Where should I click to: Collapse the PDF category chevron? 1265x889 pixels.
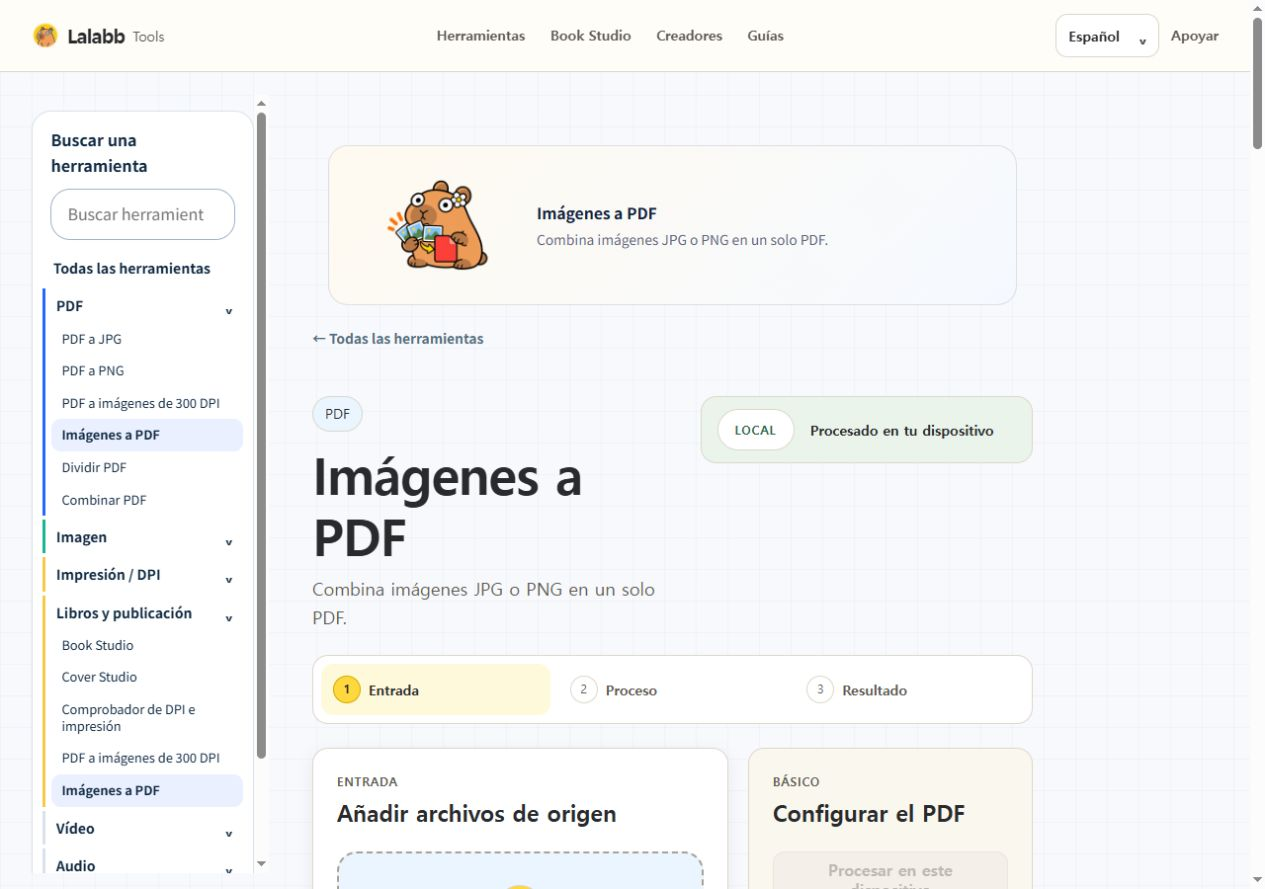(x=228, y=311)
